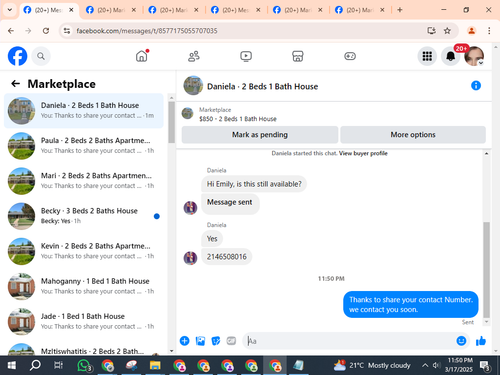
Task: Open Mari 2 Beds 2 Baths Apartment conversation
Action: [84, 181]
